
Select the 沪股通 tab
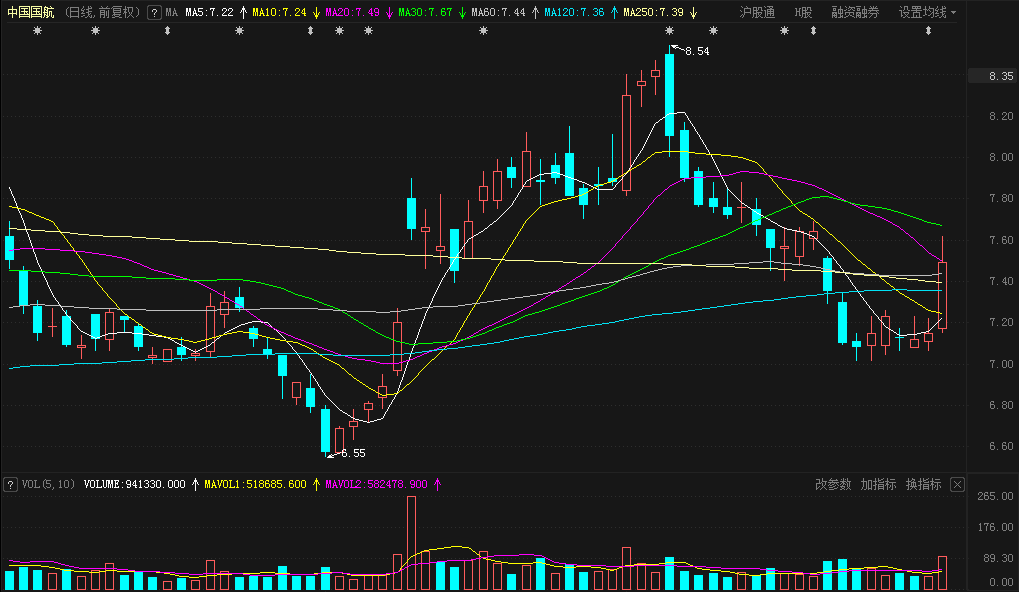tap(757, 12)
